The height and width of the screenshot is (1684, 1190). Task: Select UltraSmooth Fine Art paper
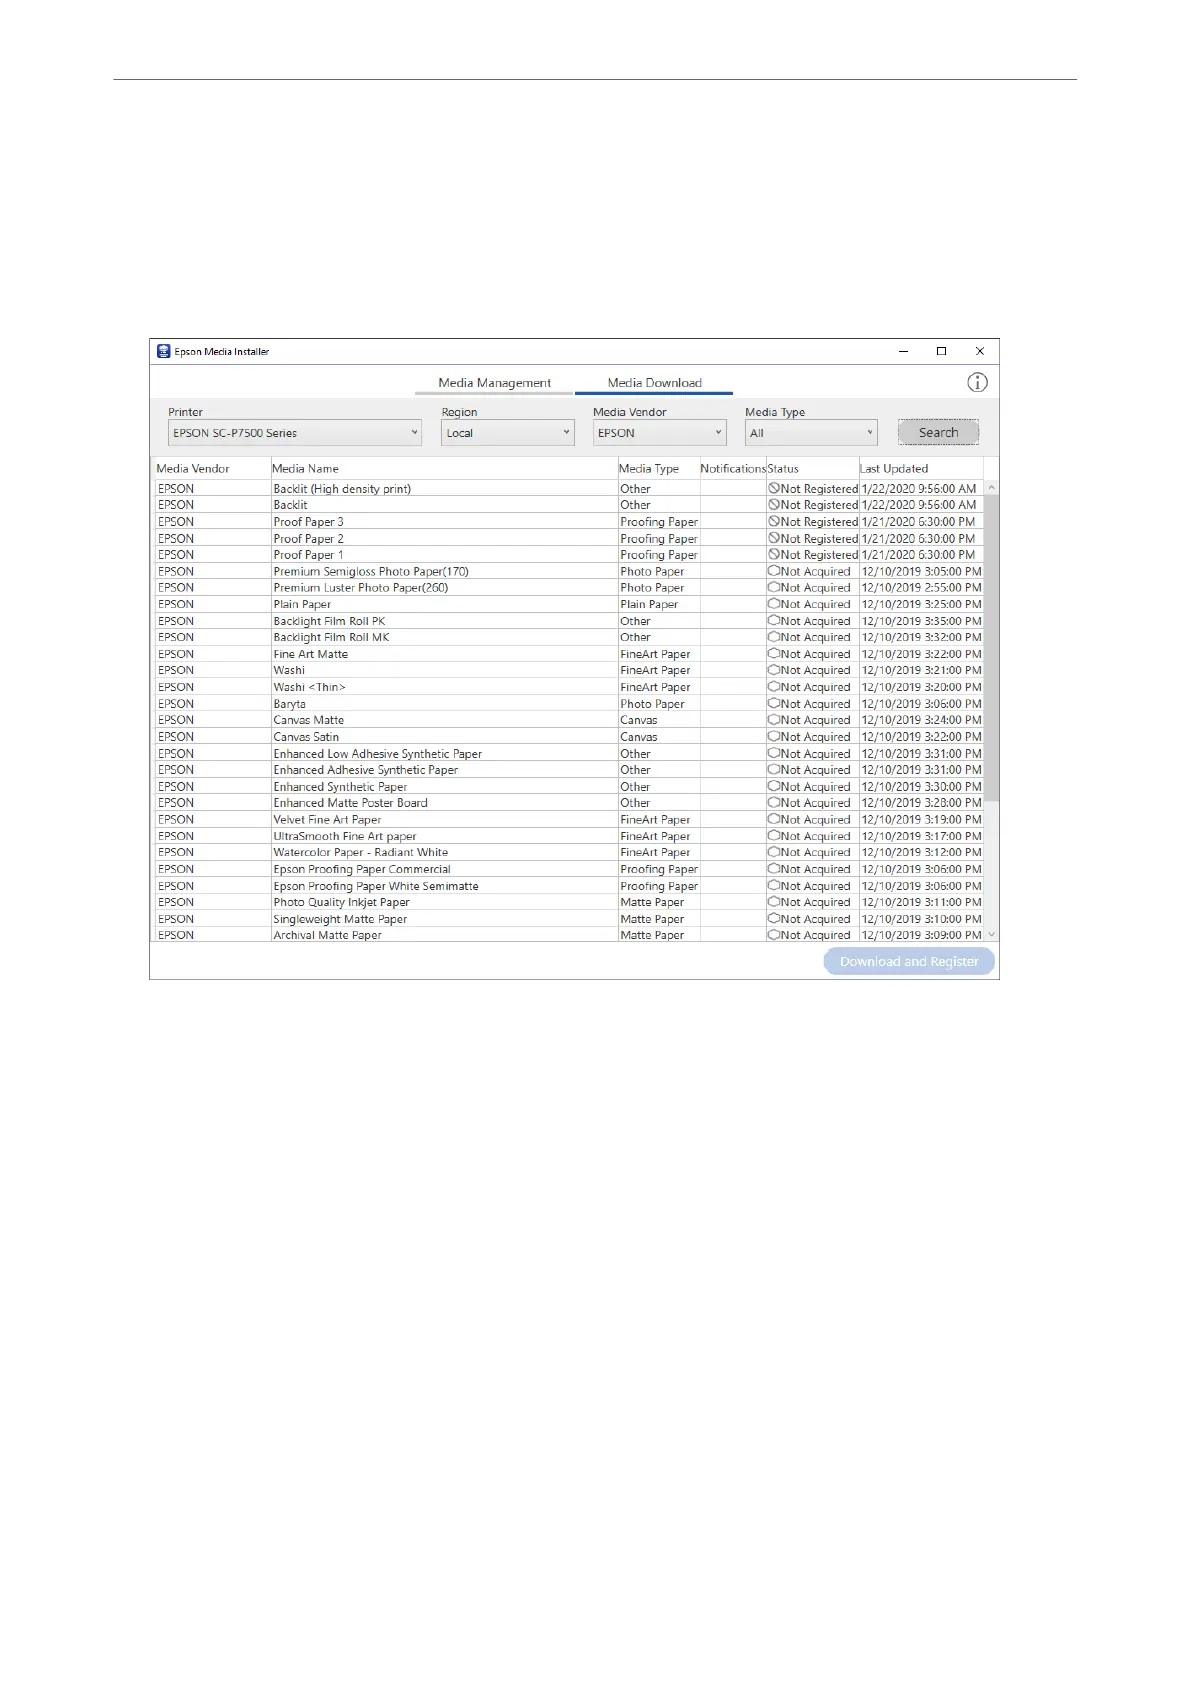pyautogui.click(x=345, y=836)
